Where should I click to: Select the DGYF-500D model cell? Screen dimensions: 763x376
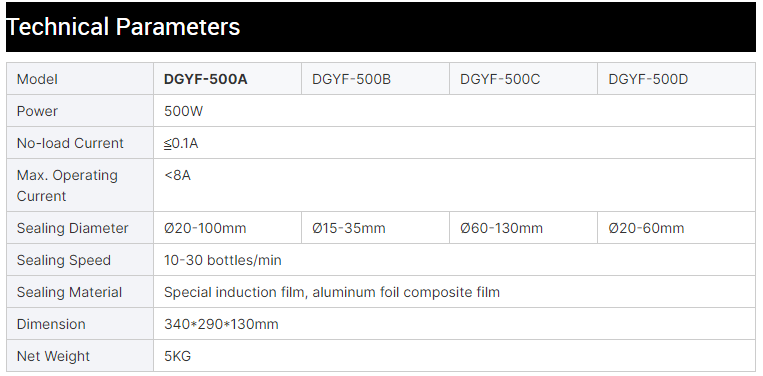coord(676,79)
